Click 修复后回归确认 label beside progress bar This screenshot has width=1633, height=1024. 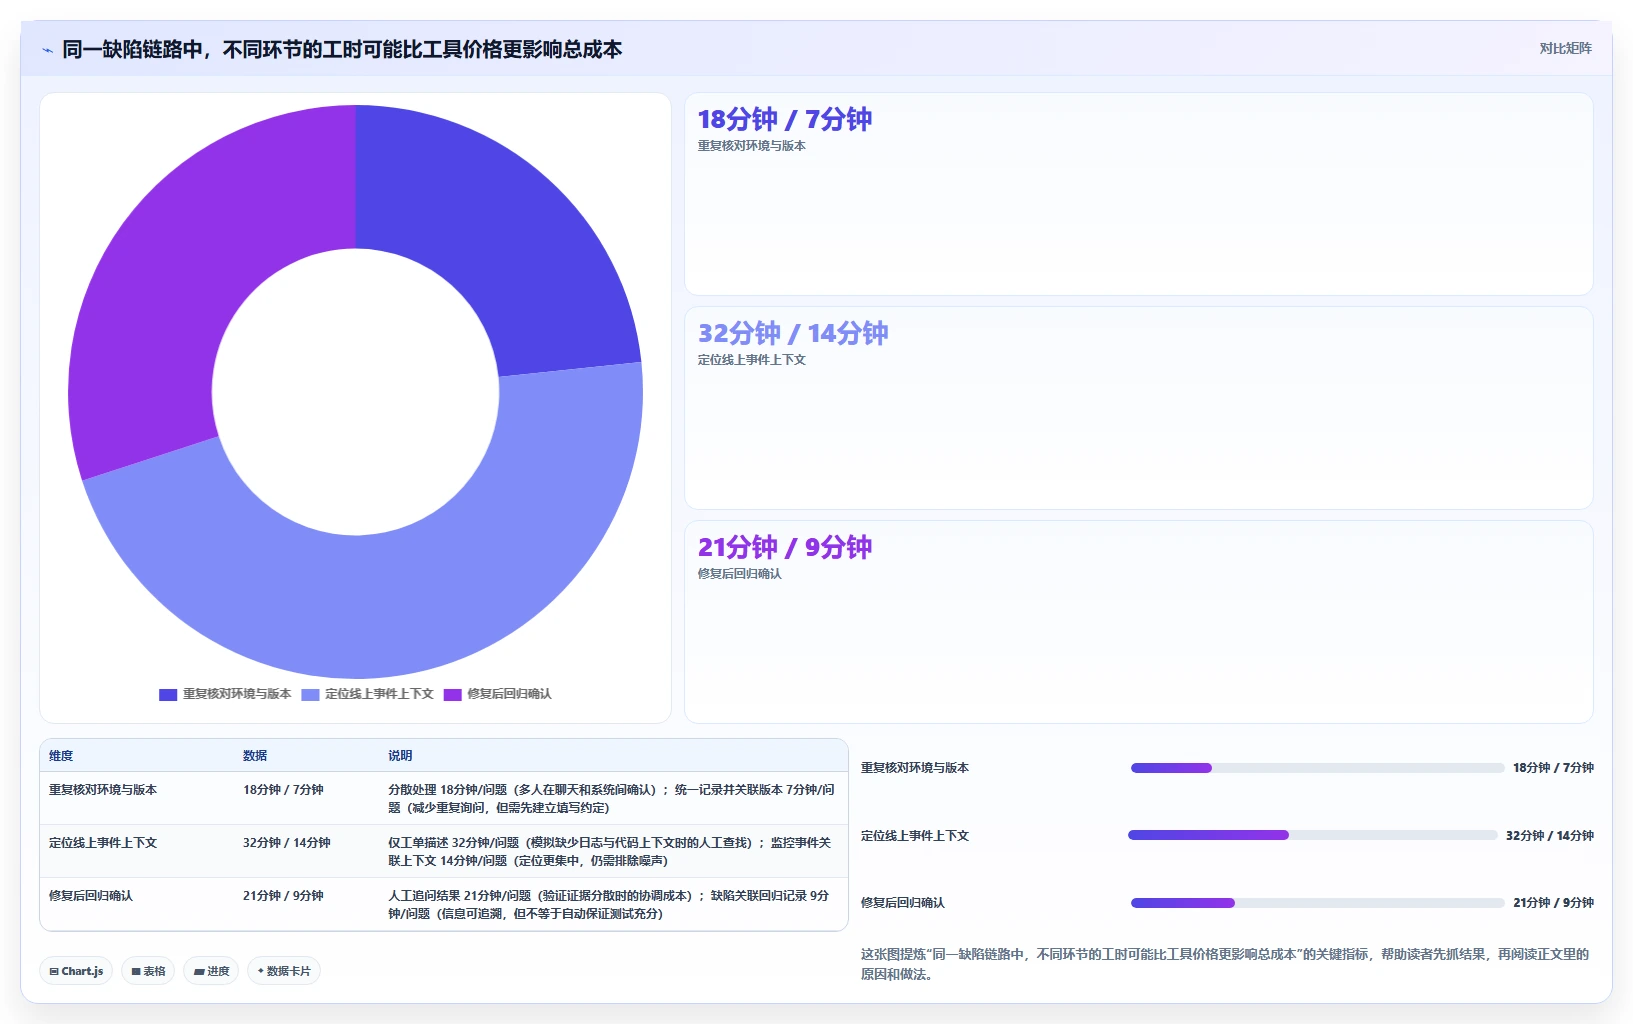coord(903,903)
